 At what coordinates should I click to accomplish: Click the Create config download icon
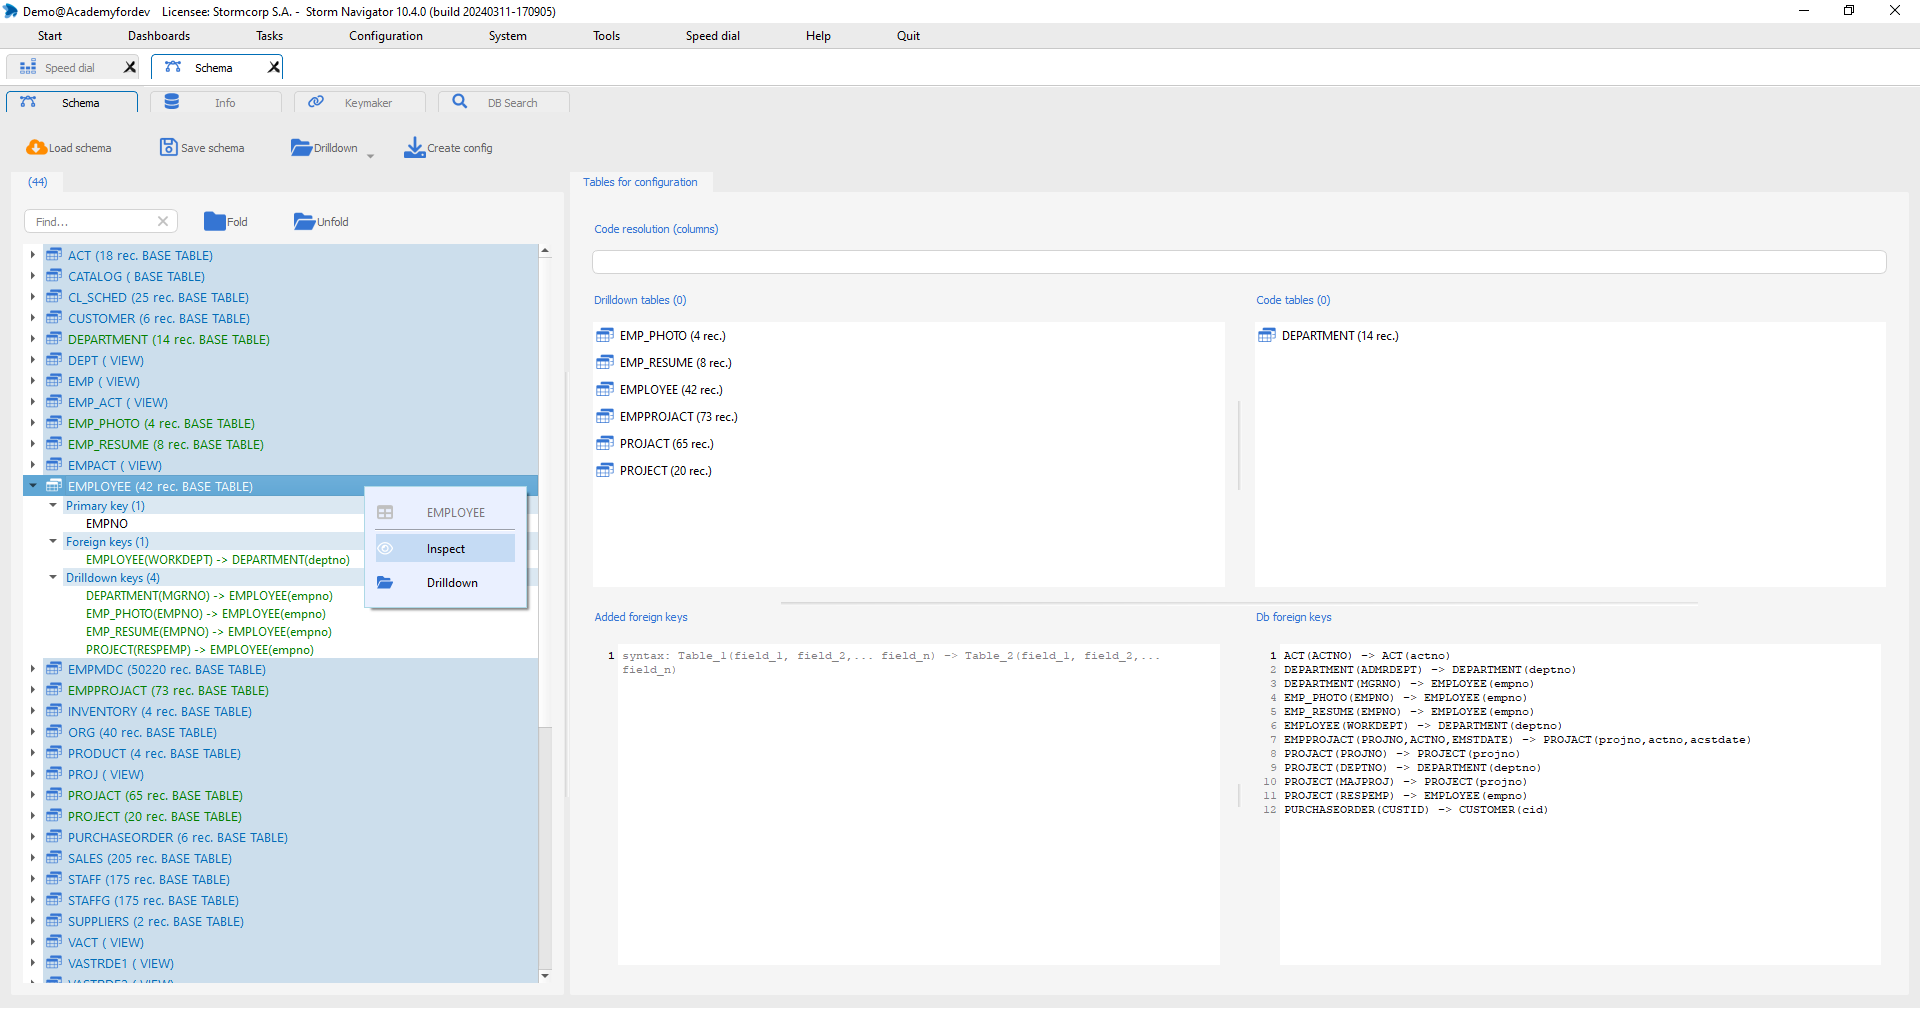coord(414,148)
